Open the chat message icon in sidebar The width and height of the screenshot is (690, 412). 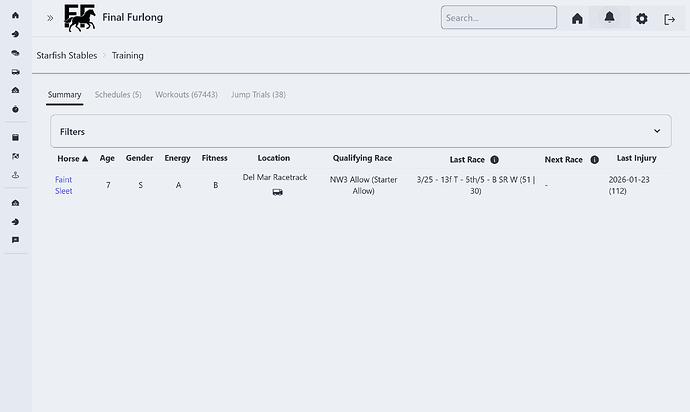15,240
